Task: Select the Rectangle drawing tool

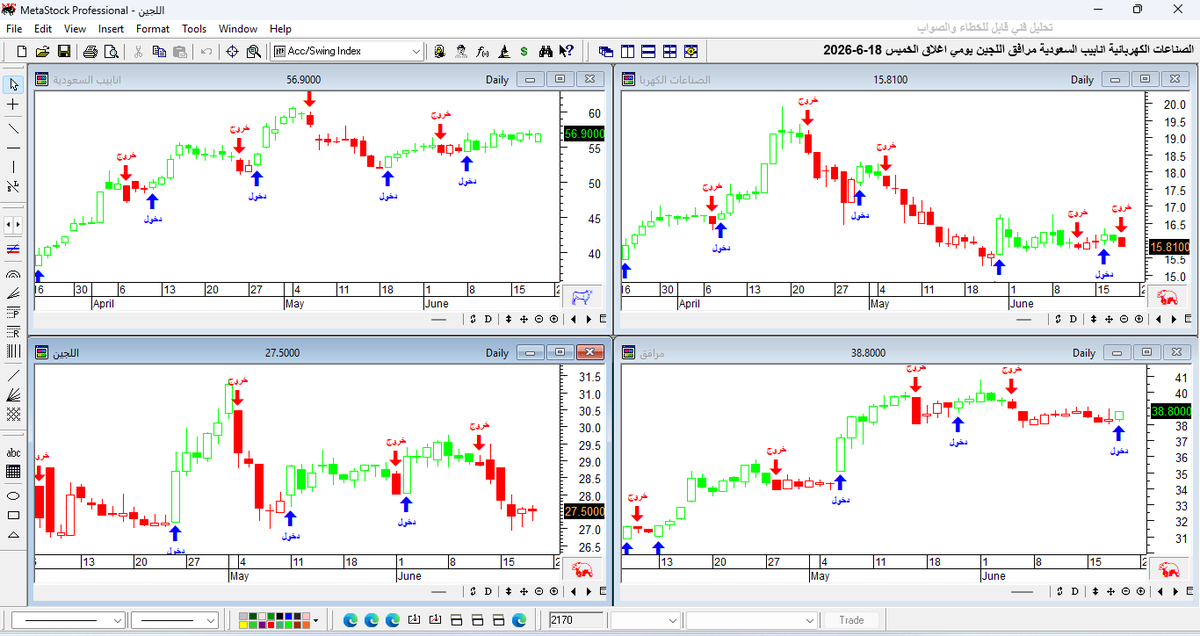Action: tap(14, 515)
